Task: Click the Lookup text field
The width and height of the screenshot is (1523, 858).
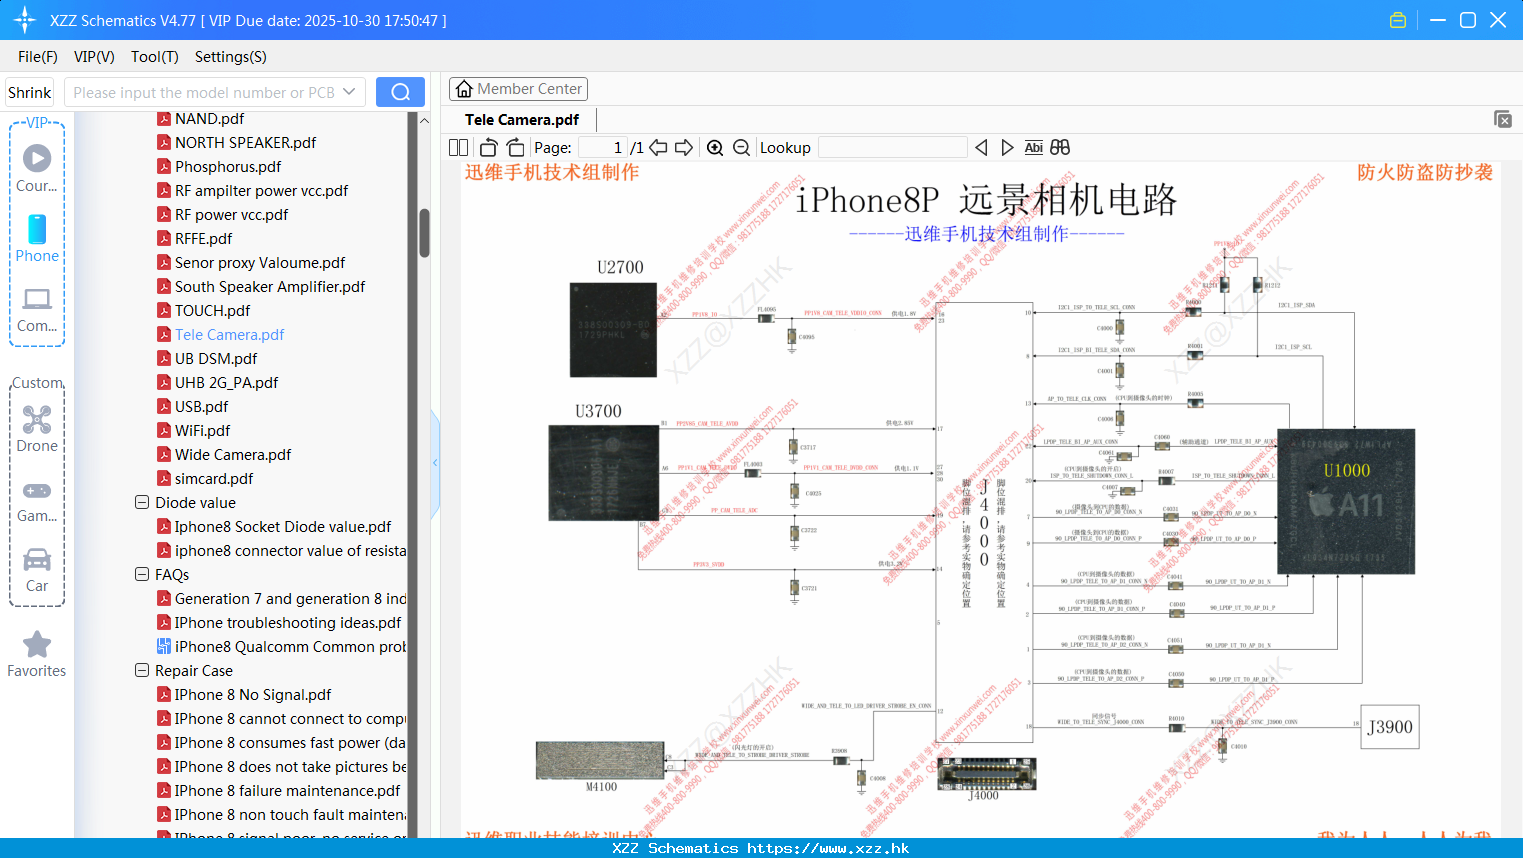Action: point(893,147)
